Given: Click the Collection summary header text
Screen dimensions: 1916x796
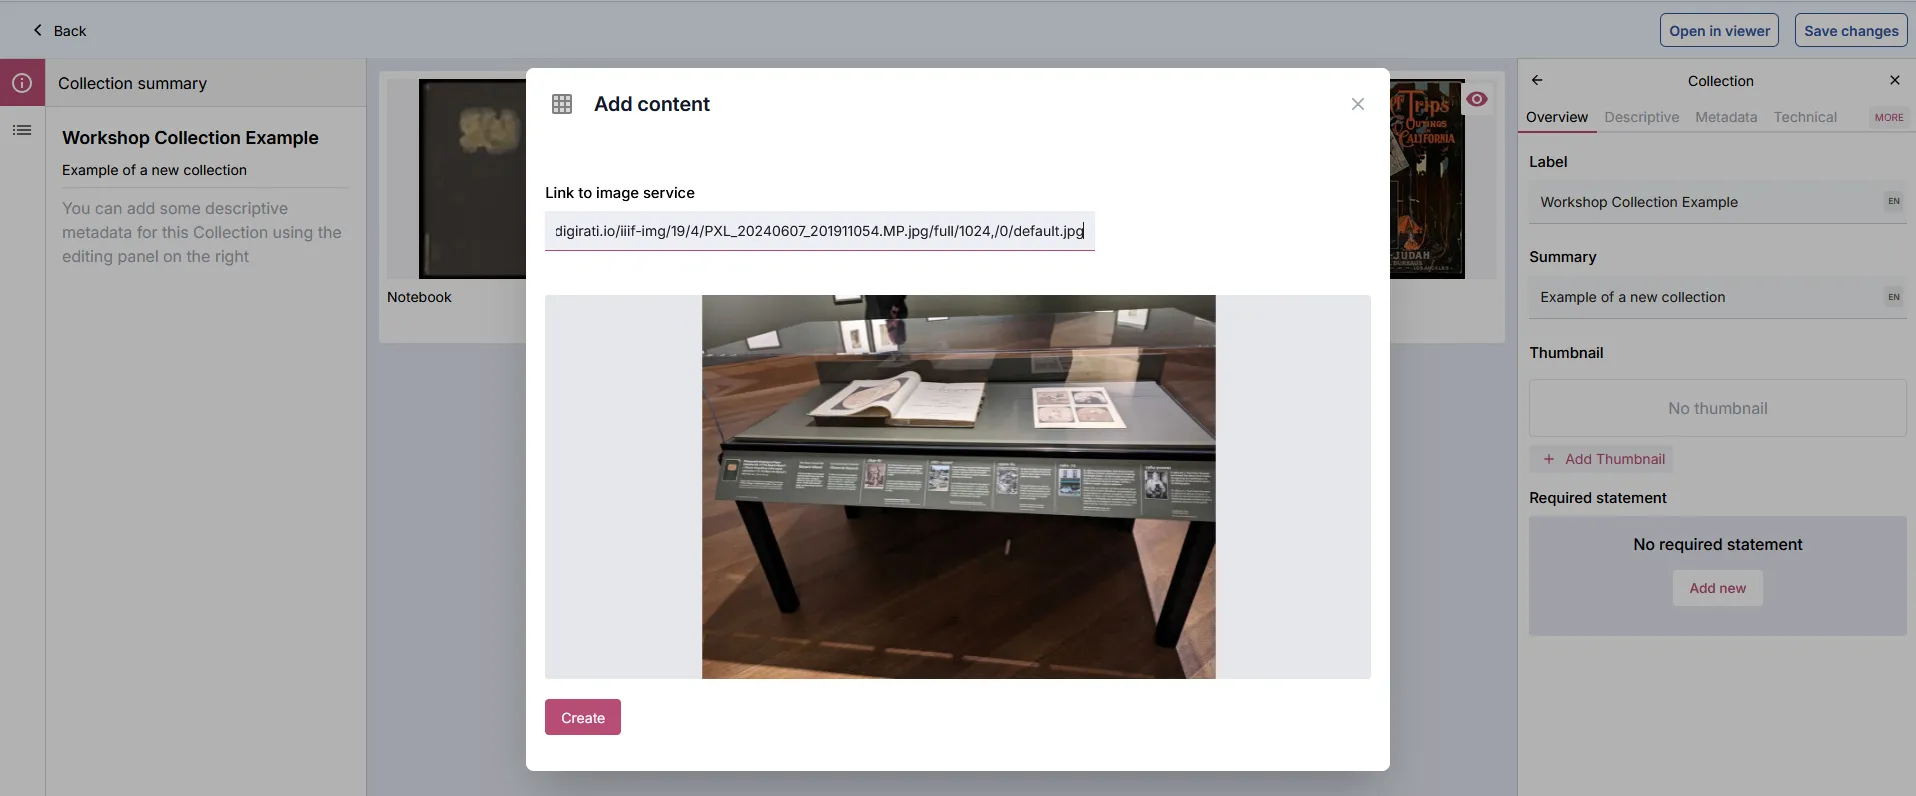Looking at the screenshot, I should coord(132,83).
